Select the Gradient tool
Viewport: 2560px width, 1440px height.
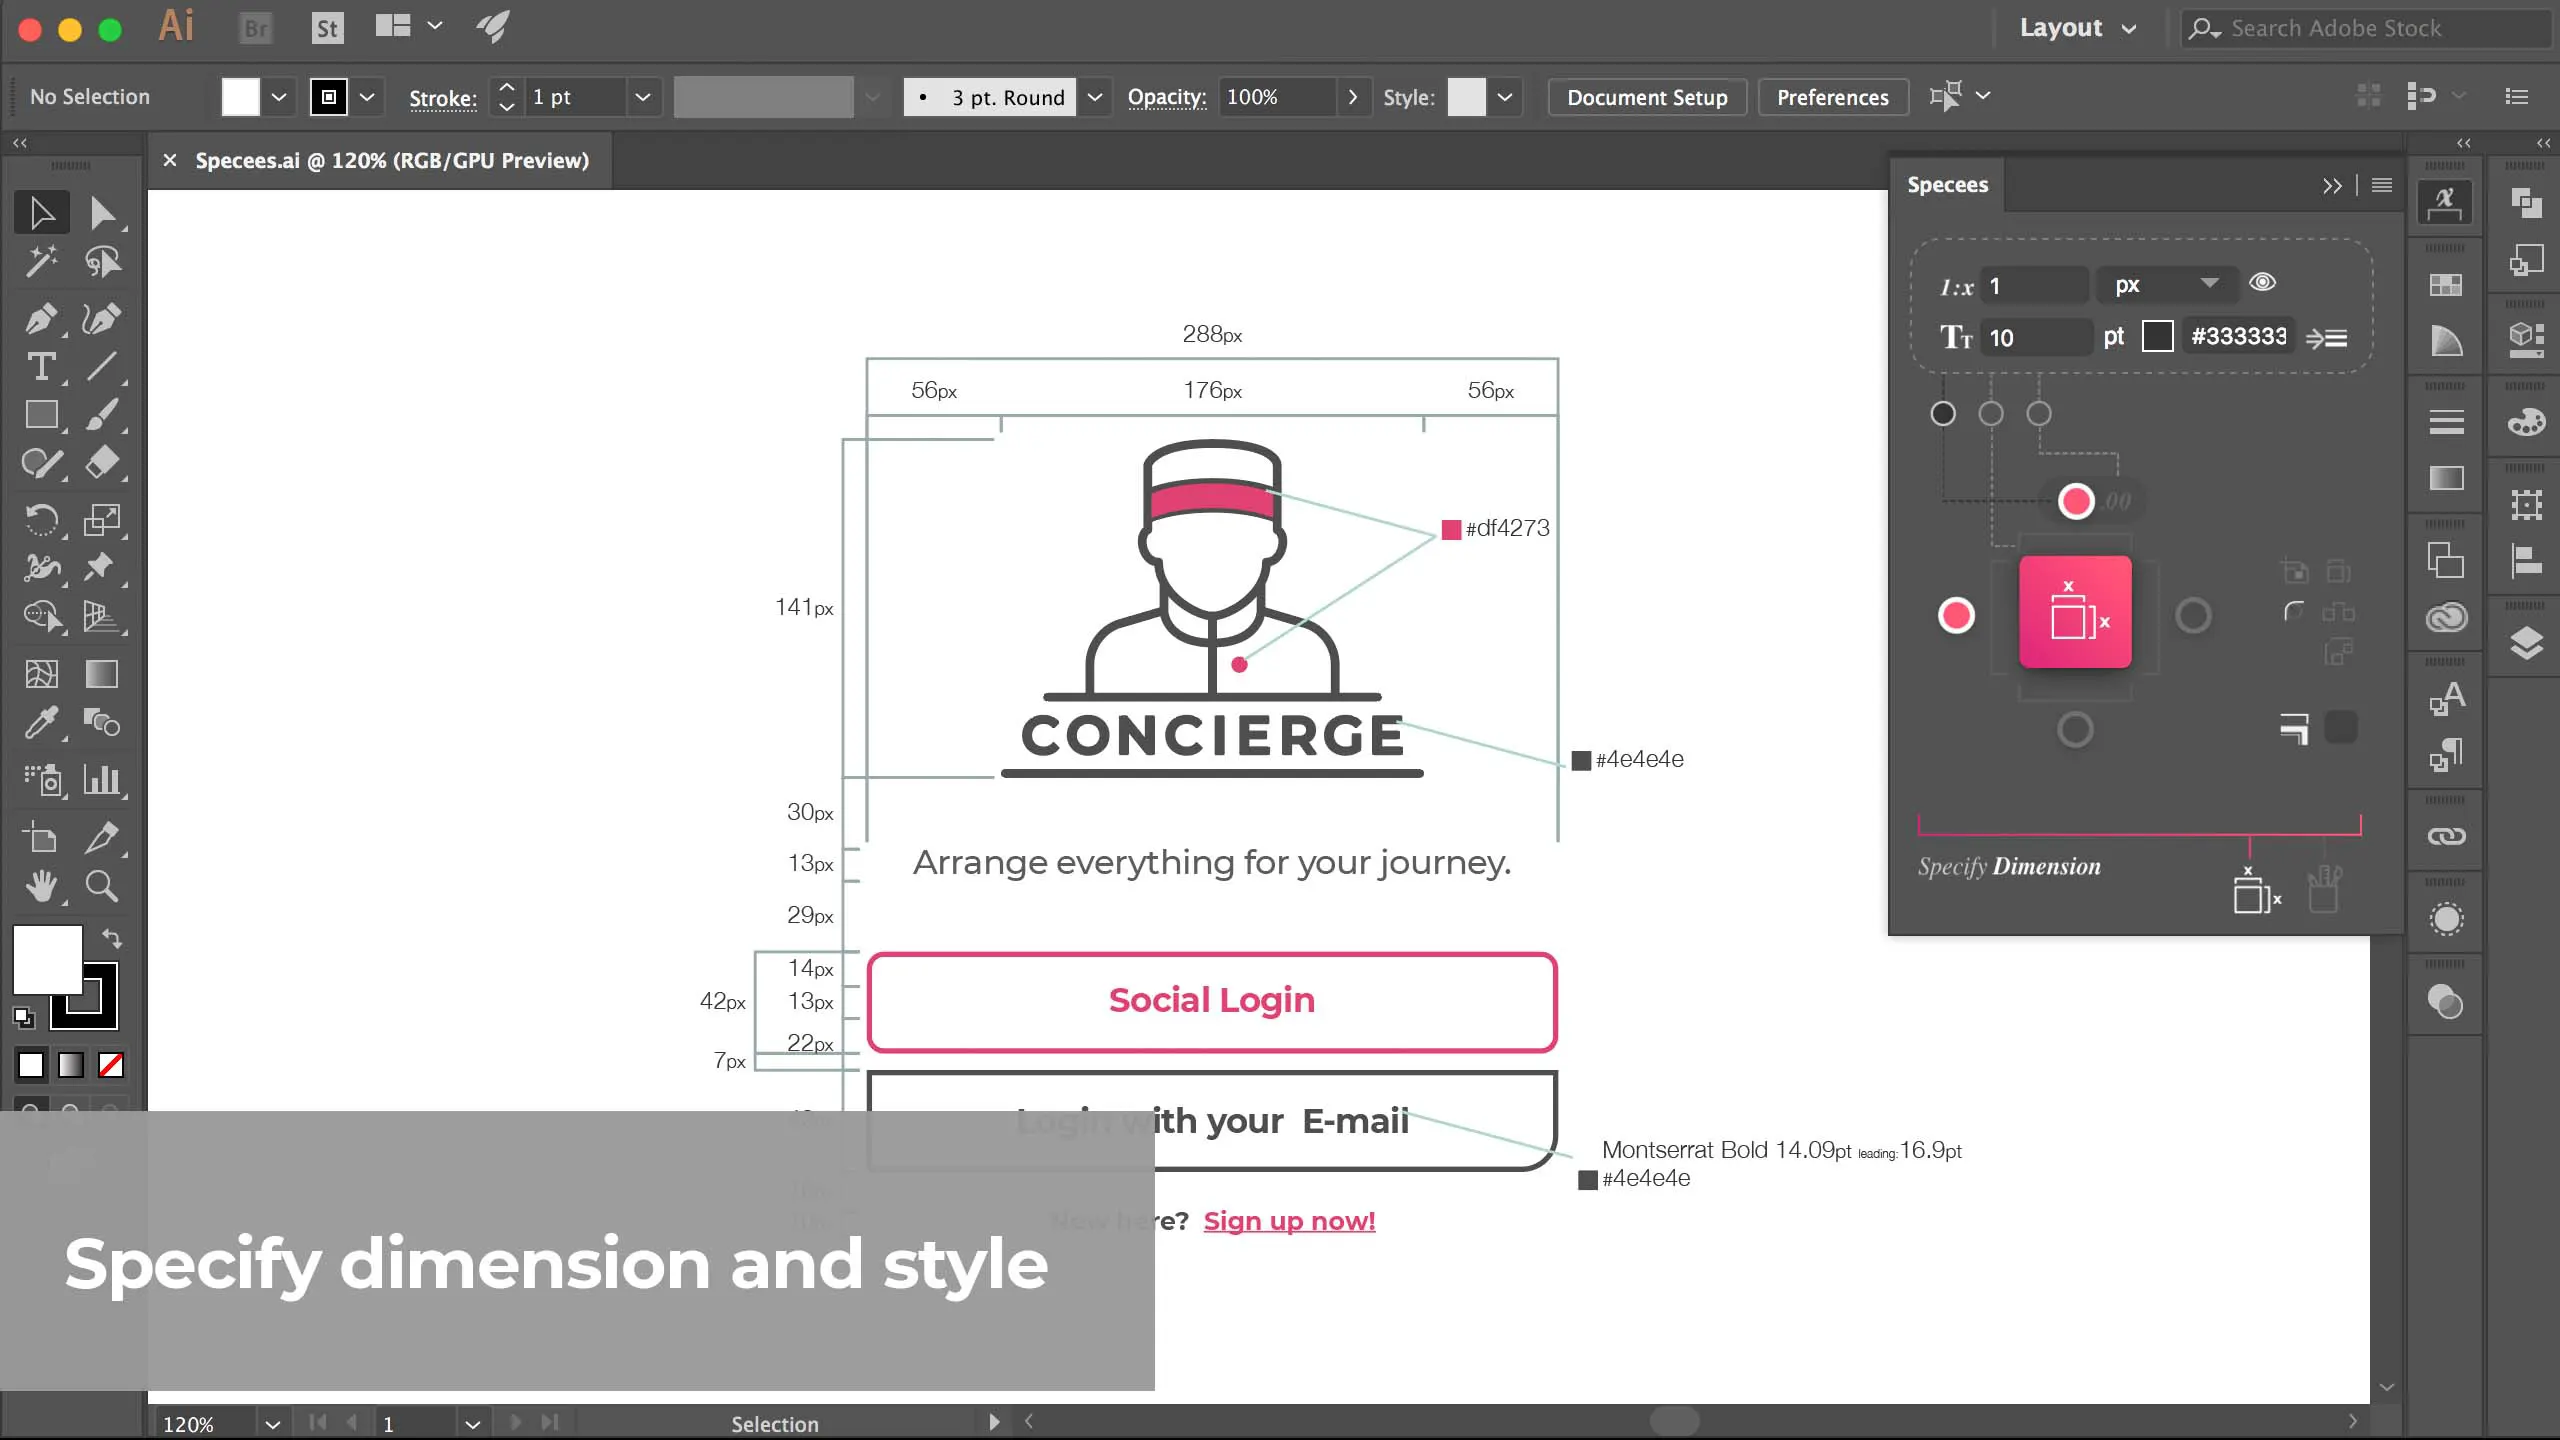click(x=102, y=674)
